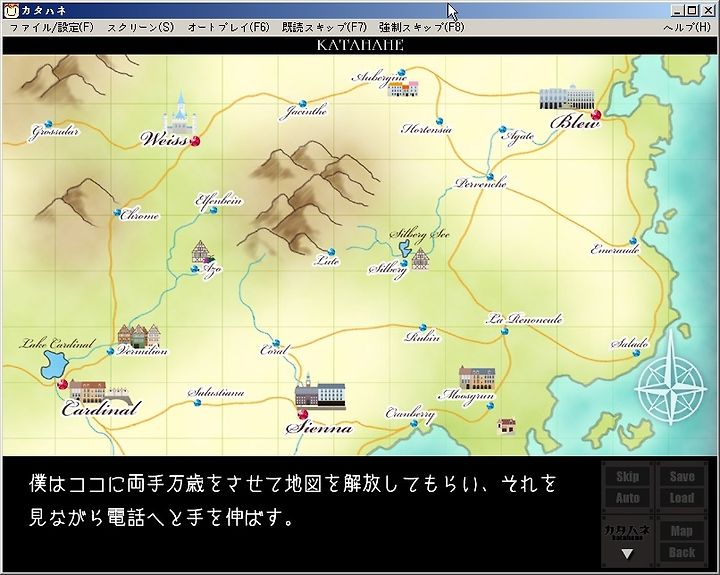
Task: Select the Aubergine town houses icon
Action: click(x=403, y=89)
